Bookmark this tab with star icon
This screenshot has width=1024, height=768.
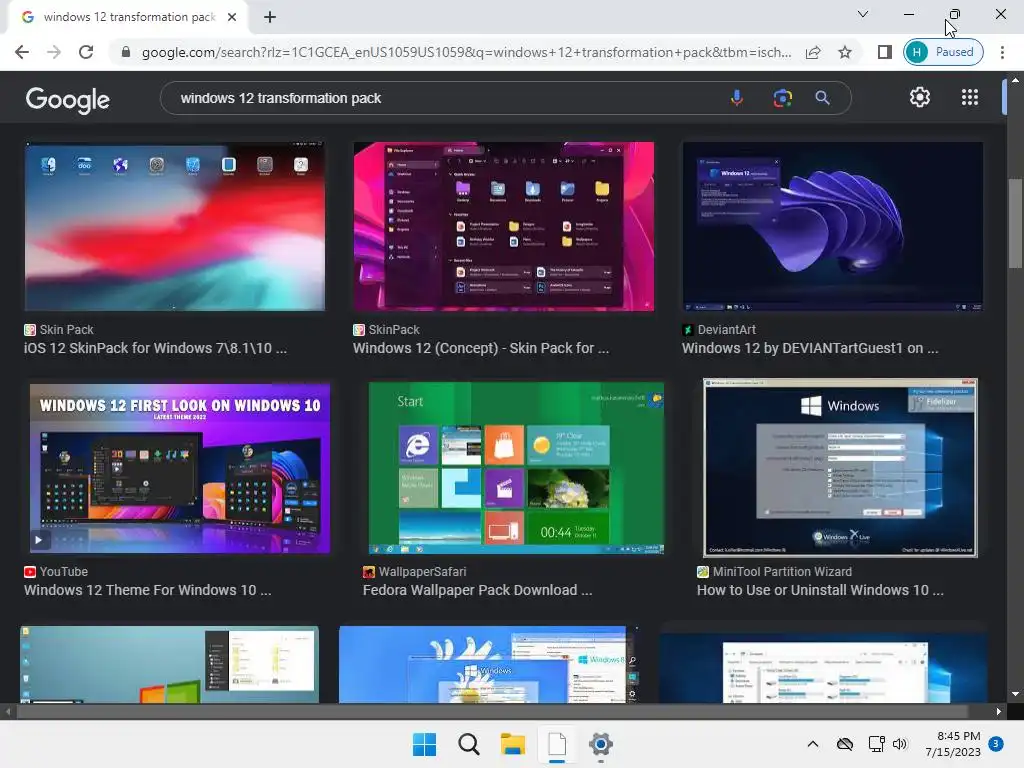pos(845,52)
